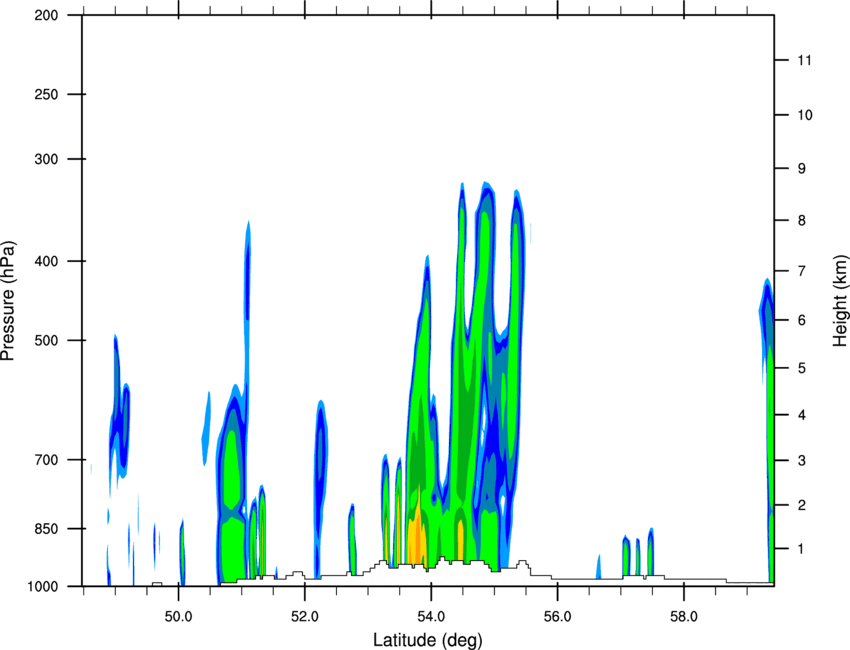Pick the 9 km height label
850x650 pixels.
click(x=802, y=169)
